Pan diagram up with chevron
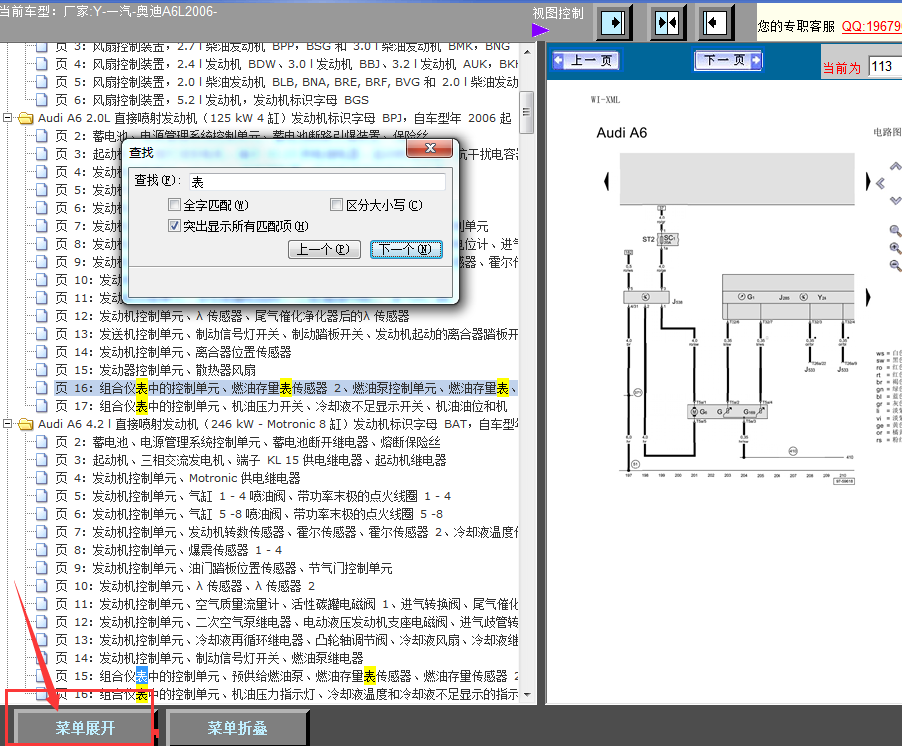 point(895,166)
